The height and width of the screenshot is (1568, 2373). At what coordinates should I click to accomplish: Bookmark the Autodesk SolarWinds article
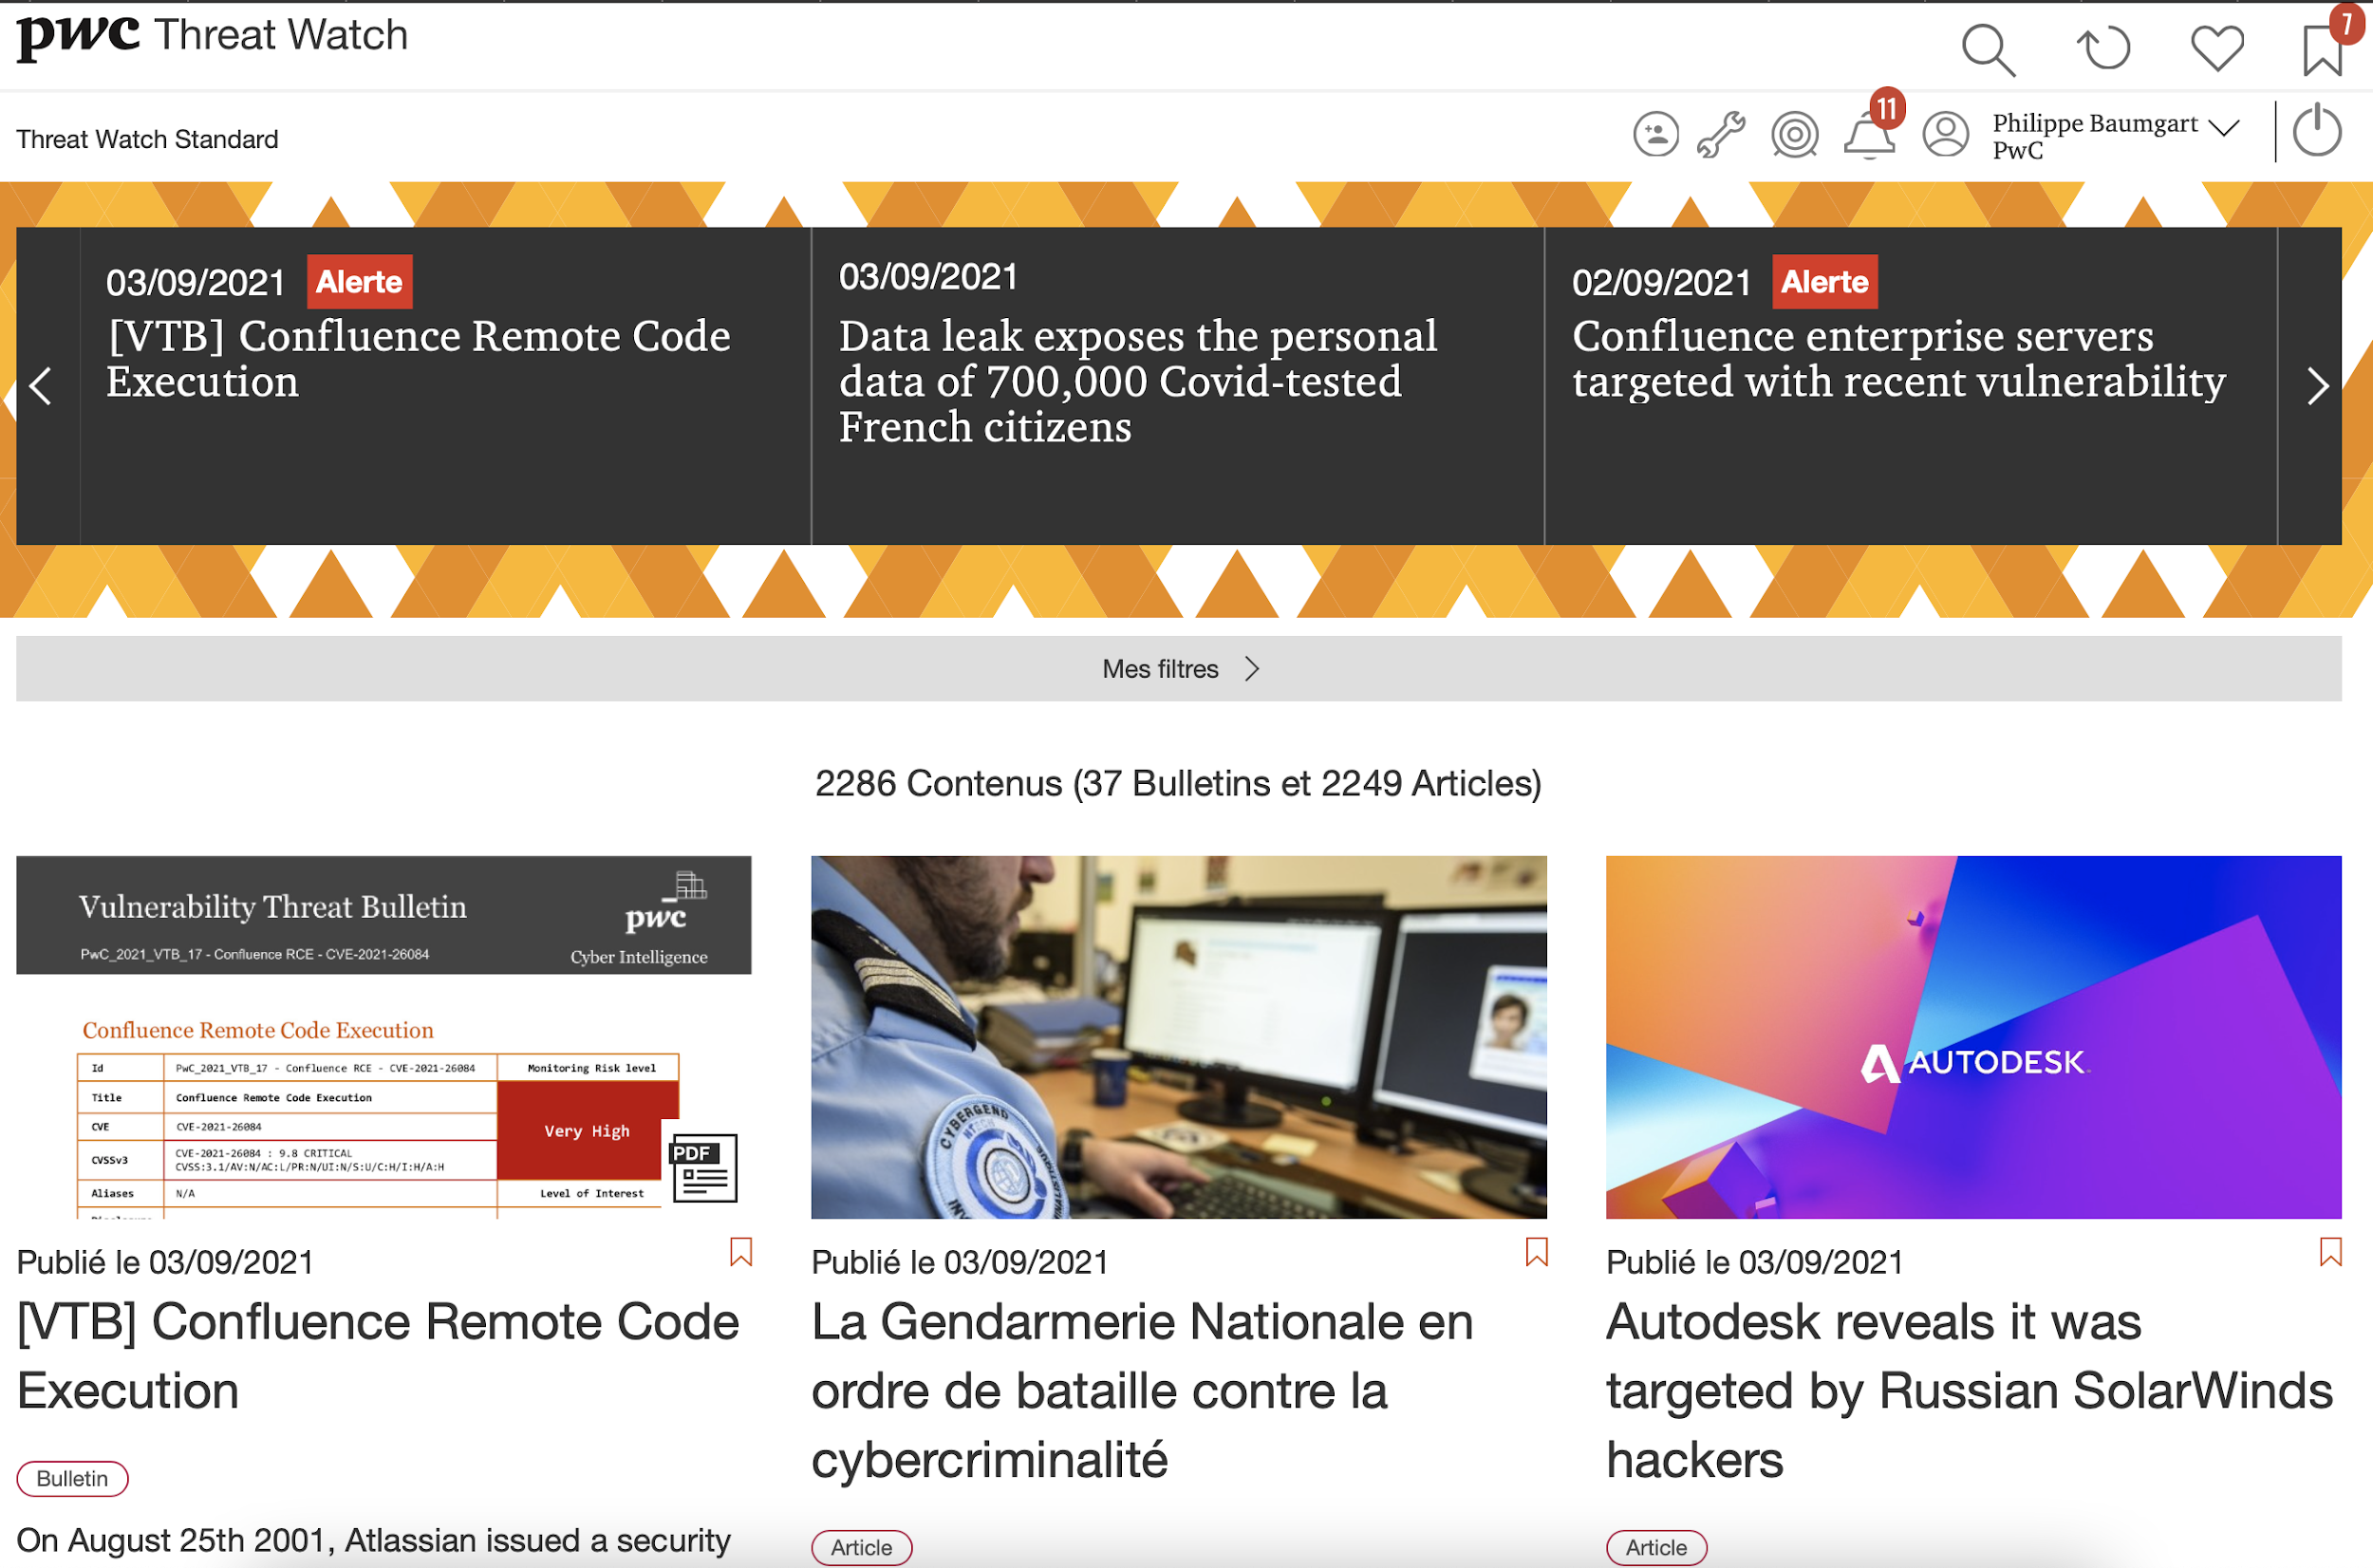point(2330,1252)
